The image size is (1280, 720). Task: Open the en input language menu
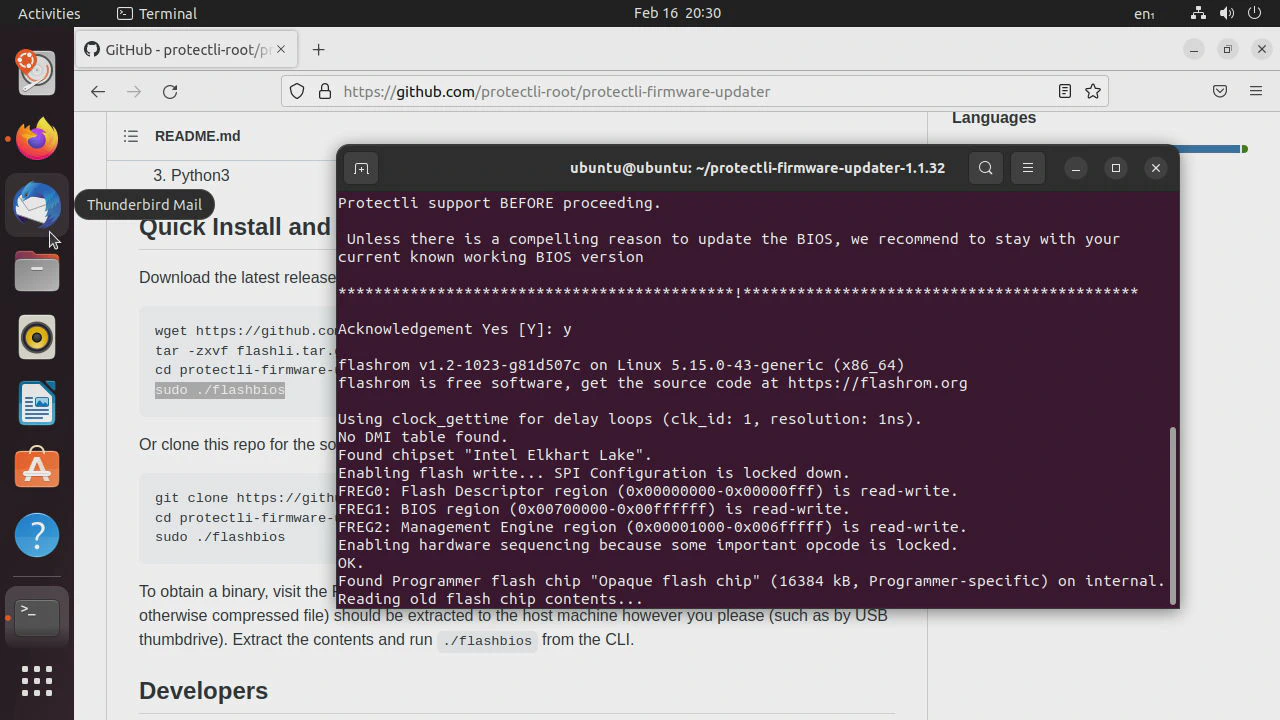1144,14
